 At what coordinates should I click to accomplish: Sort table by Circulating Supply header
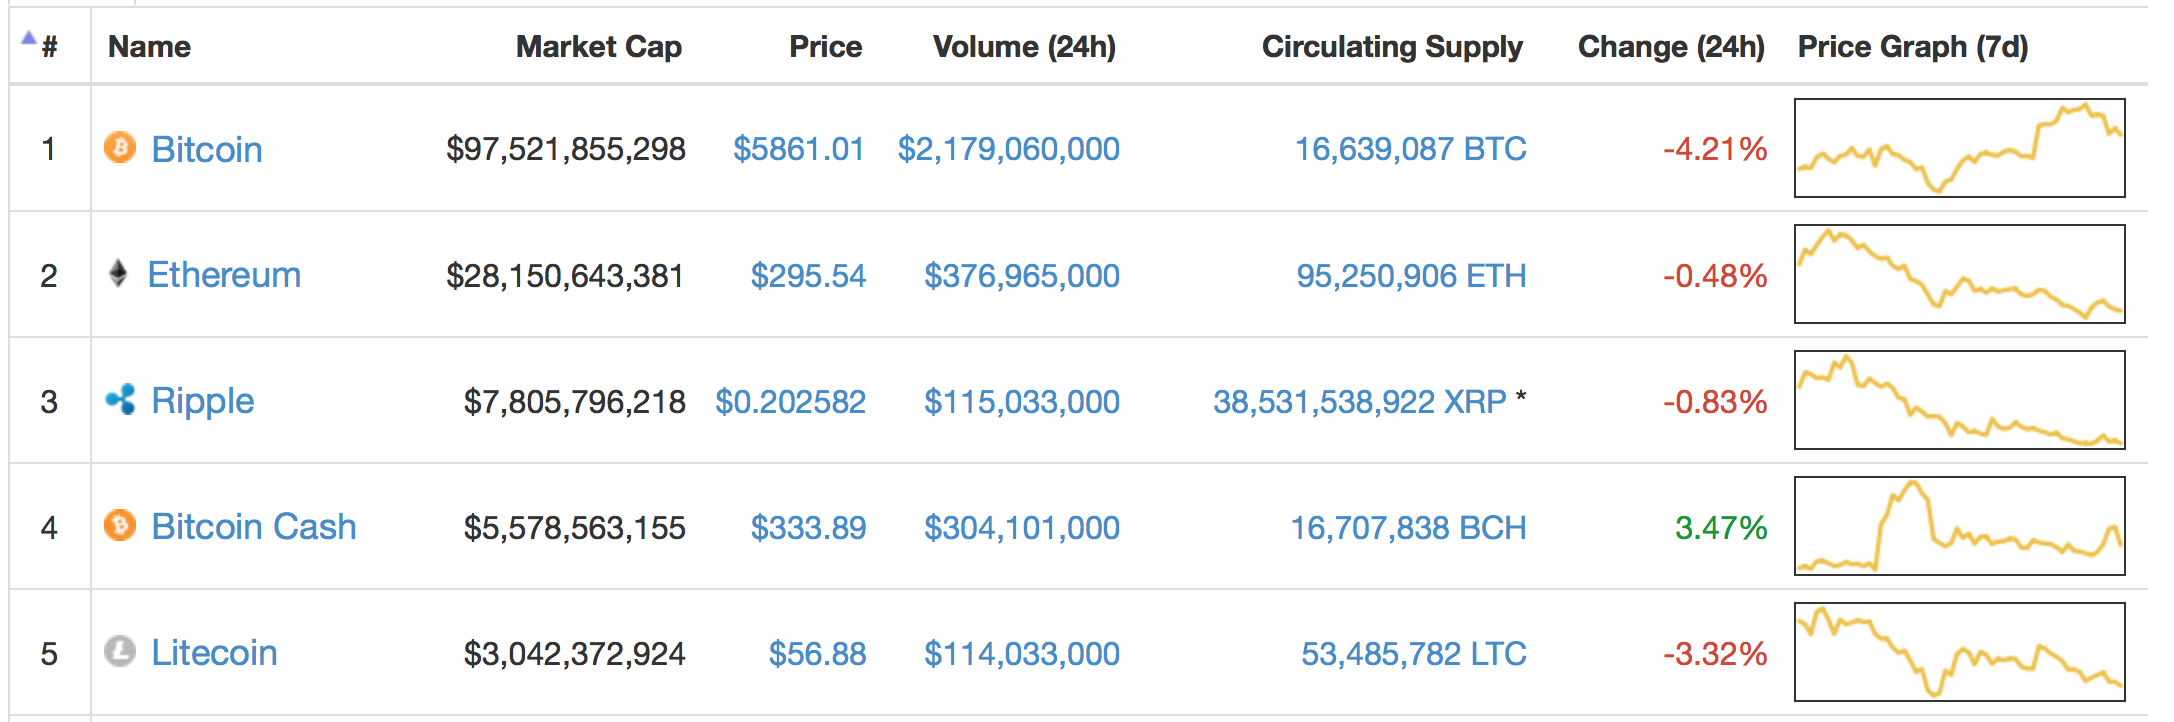[x=1391, y=47]
